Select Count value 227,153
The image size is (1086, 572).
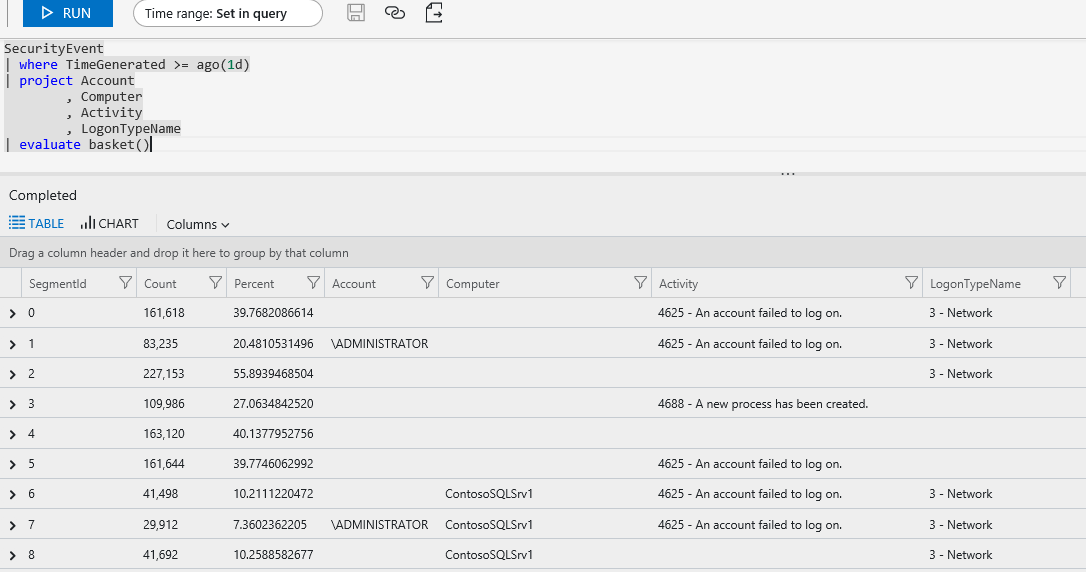(x=163, y=374)
